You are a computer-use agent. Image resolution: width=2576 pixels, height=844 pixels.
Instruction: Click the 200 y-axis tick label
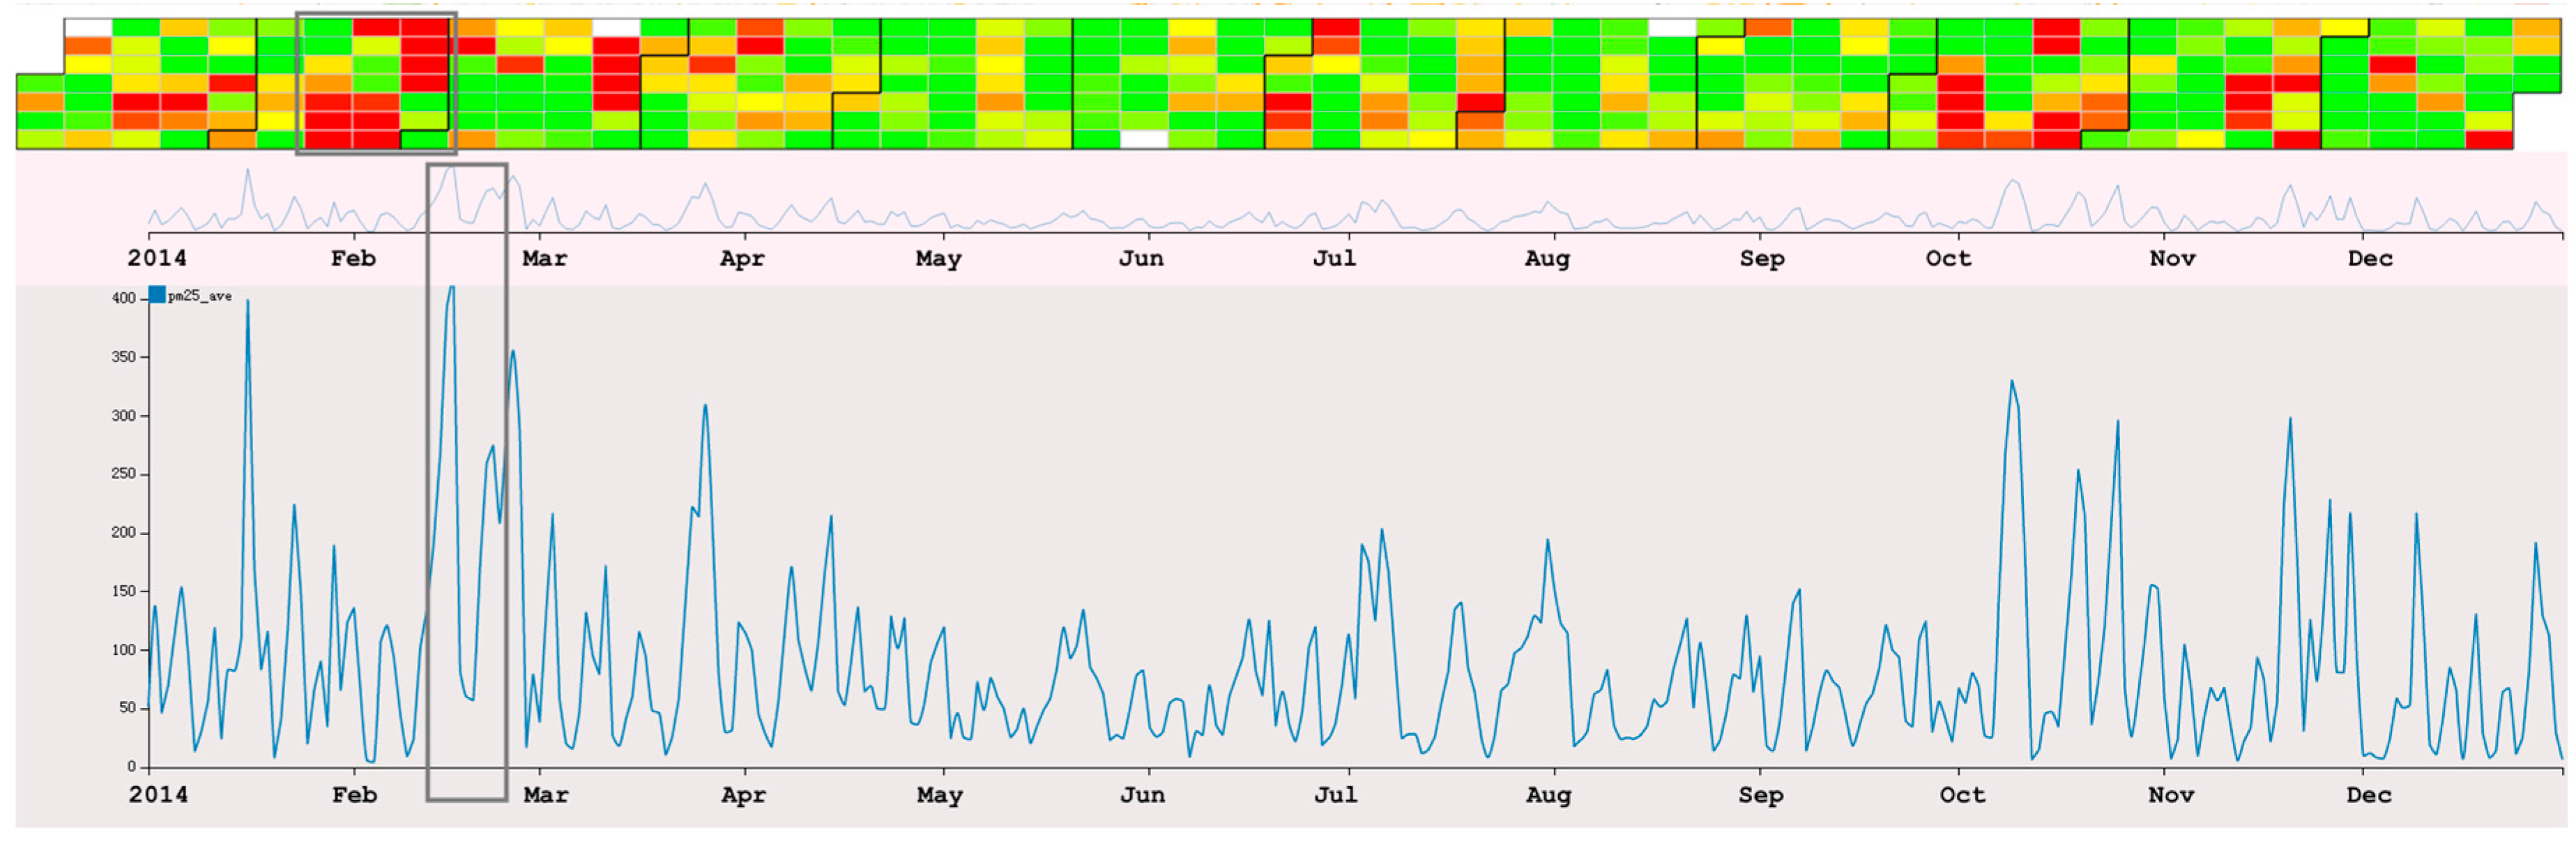pos(123,533)
